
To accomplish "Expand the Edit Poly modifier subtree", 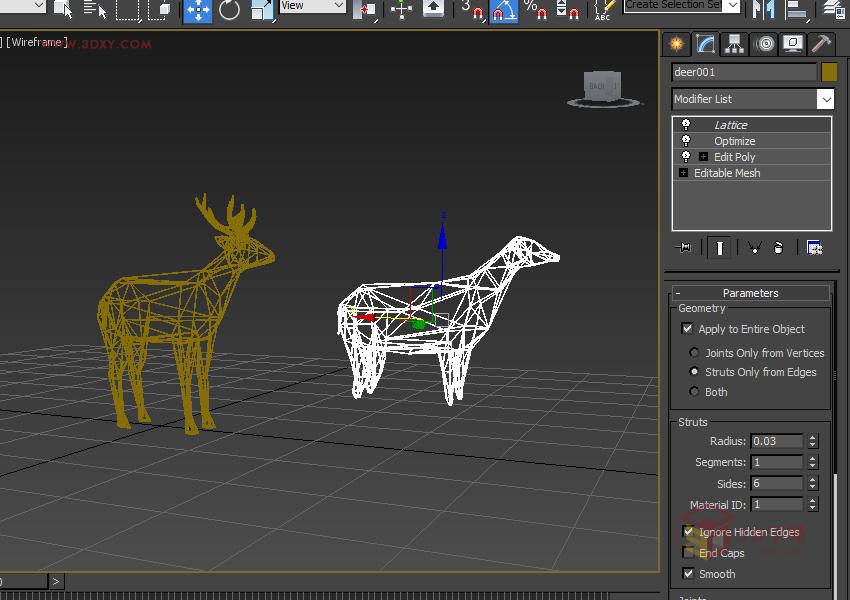I will (703, 157).
